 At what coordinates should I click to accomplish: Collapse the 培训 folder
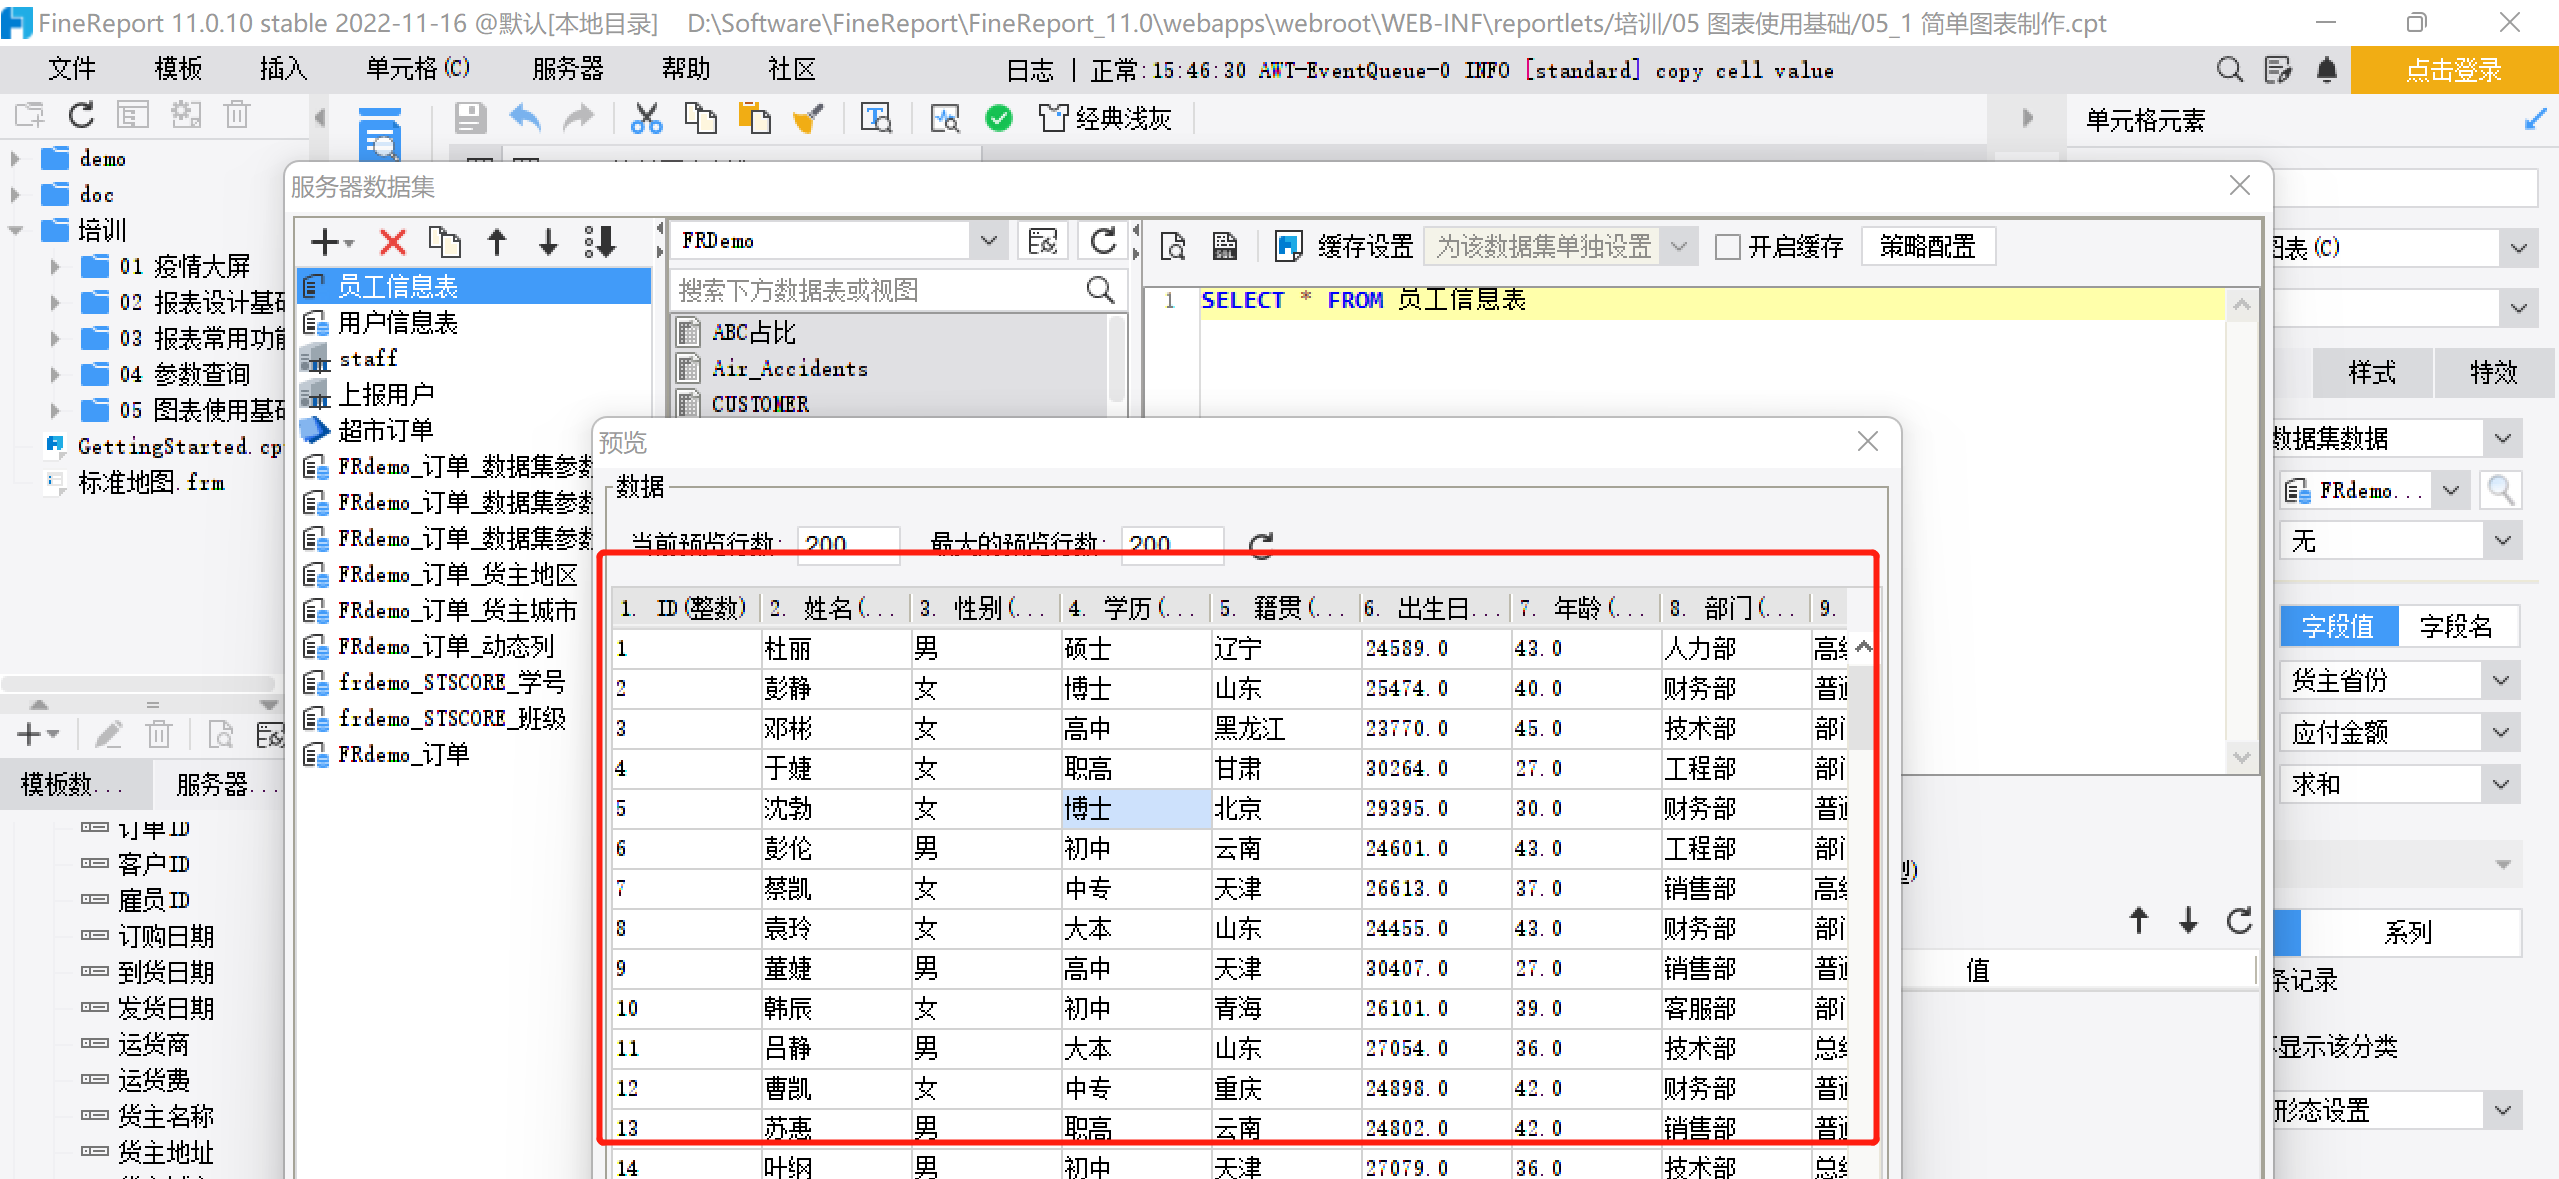point(15,230)
